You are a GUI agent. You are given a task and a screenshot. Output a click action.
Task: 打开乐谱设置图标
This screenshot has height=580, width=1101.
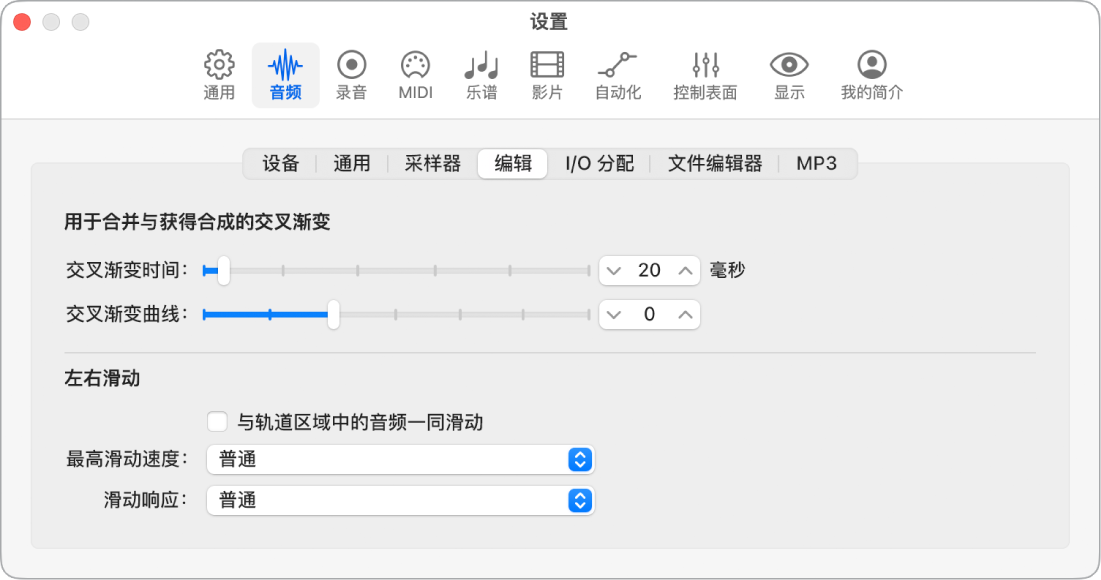[480, 74]
